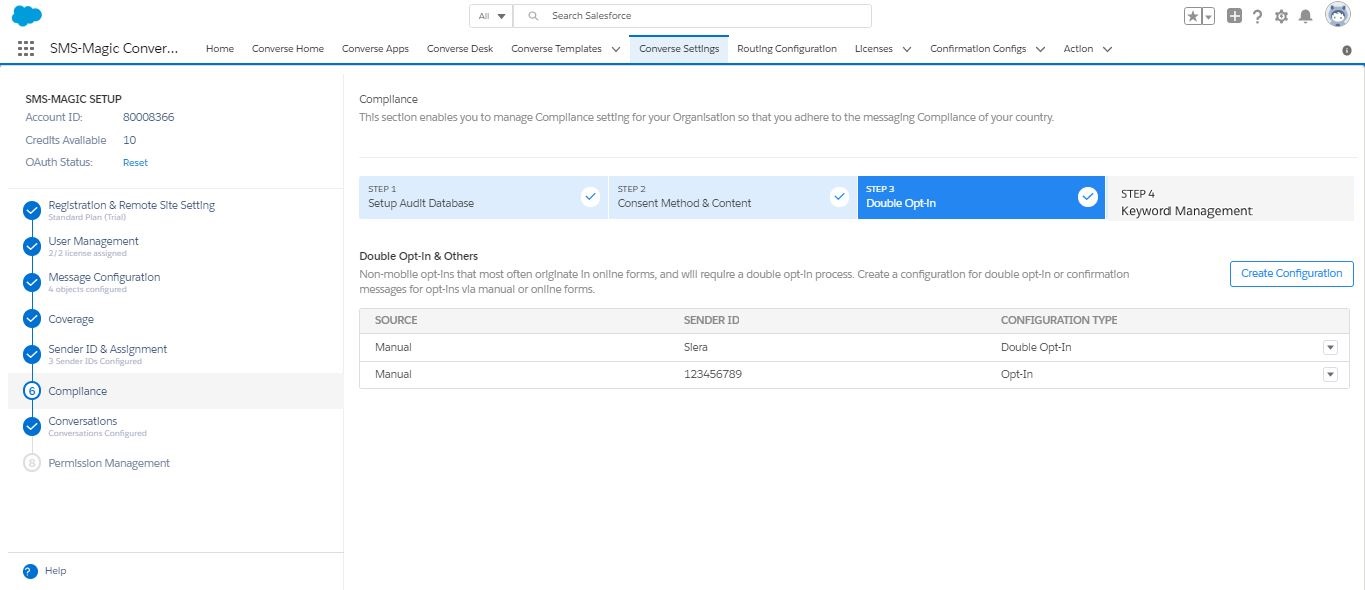Click Registration & Remote Site Setting check icon
Viewport: 1365px width, 590px height.
tap(32, 209)
